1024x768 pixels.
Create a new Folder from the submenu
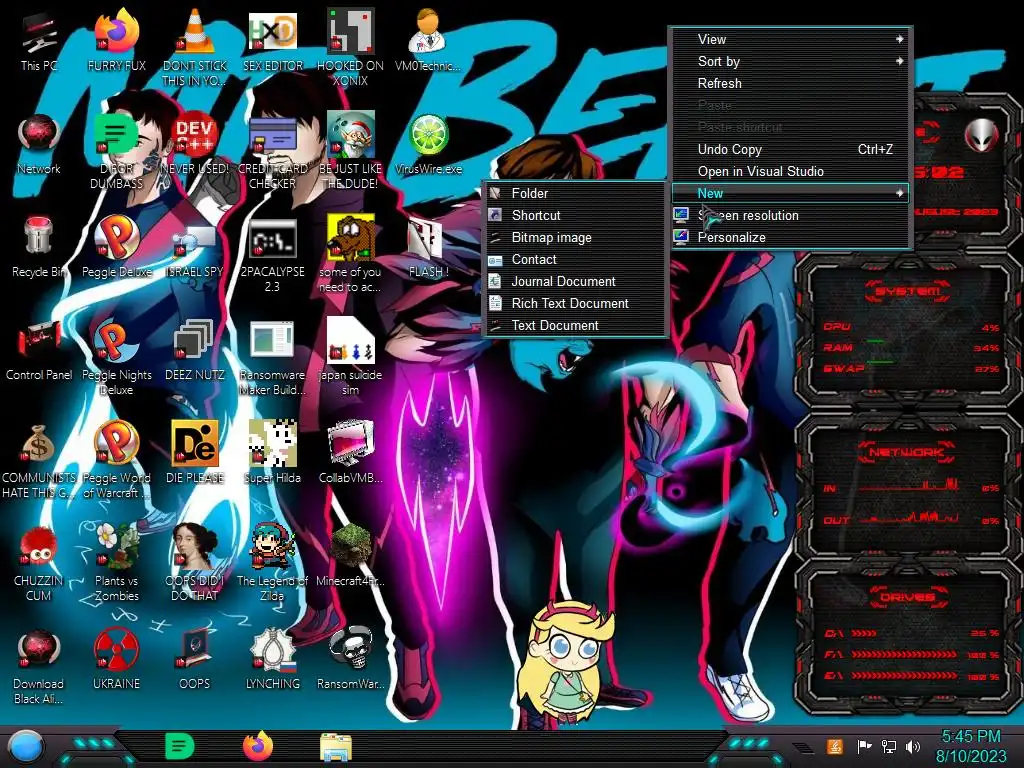point(575,193)
